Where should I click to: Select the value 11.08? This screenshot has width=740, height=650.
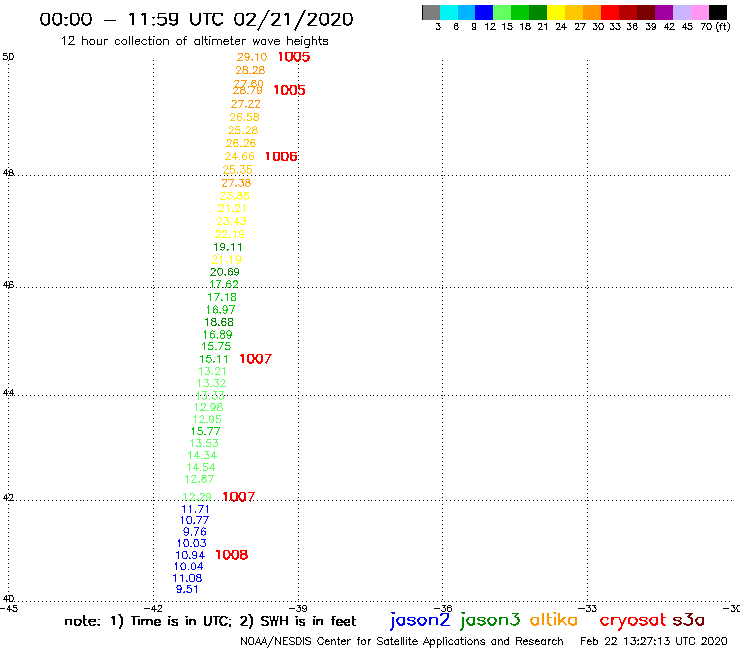coord(187,578)
